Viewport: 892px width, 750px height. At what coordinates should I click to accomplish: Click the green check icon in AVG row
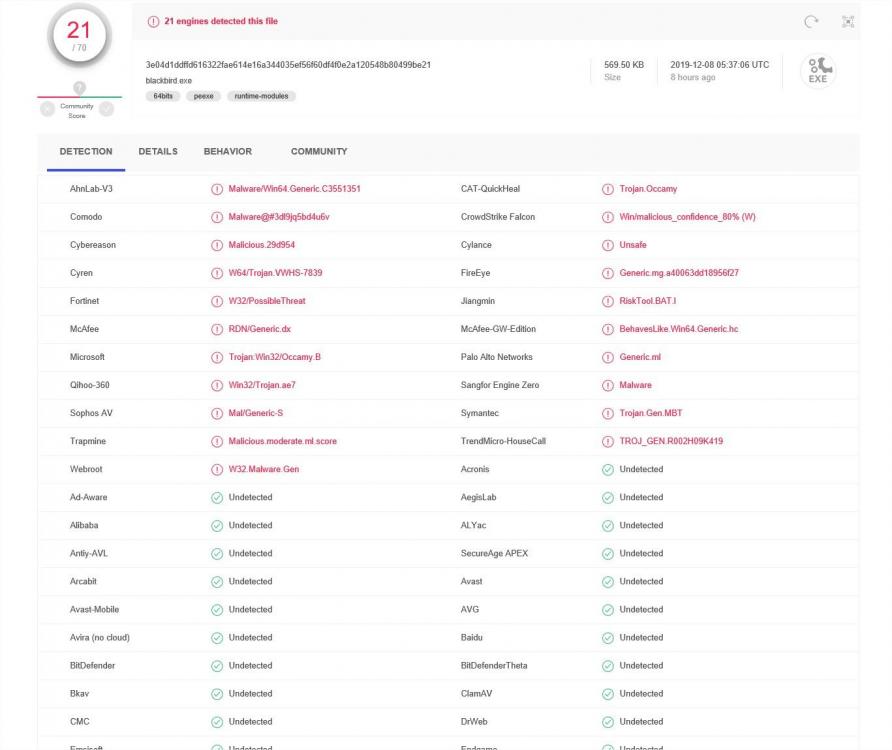coord(608,610)
